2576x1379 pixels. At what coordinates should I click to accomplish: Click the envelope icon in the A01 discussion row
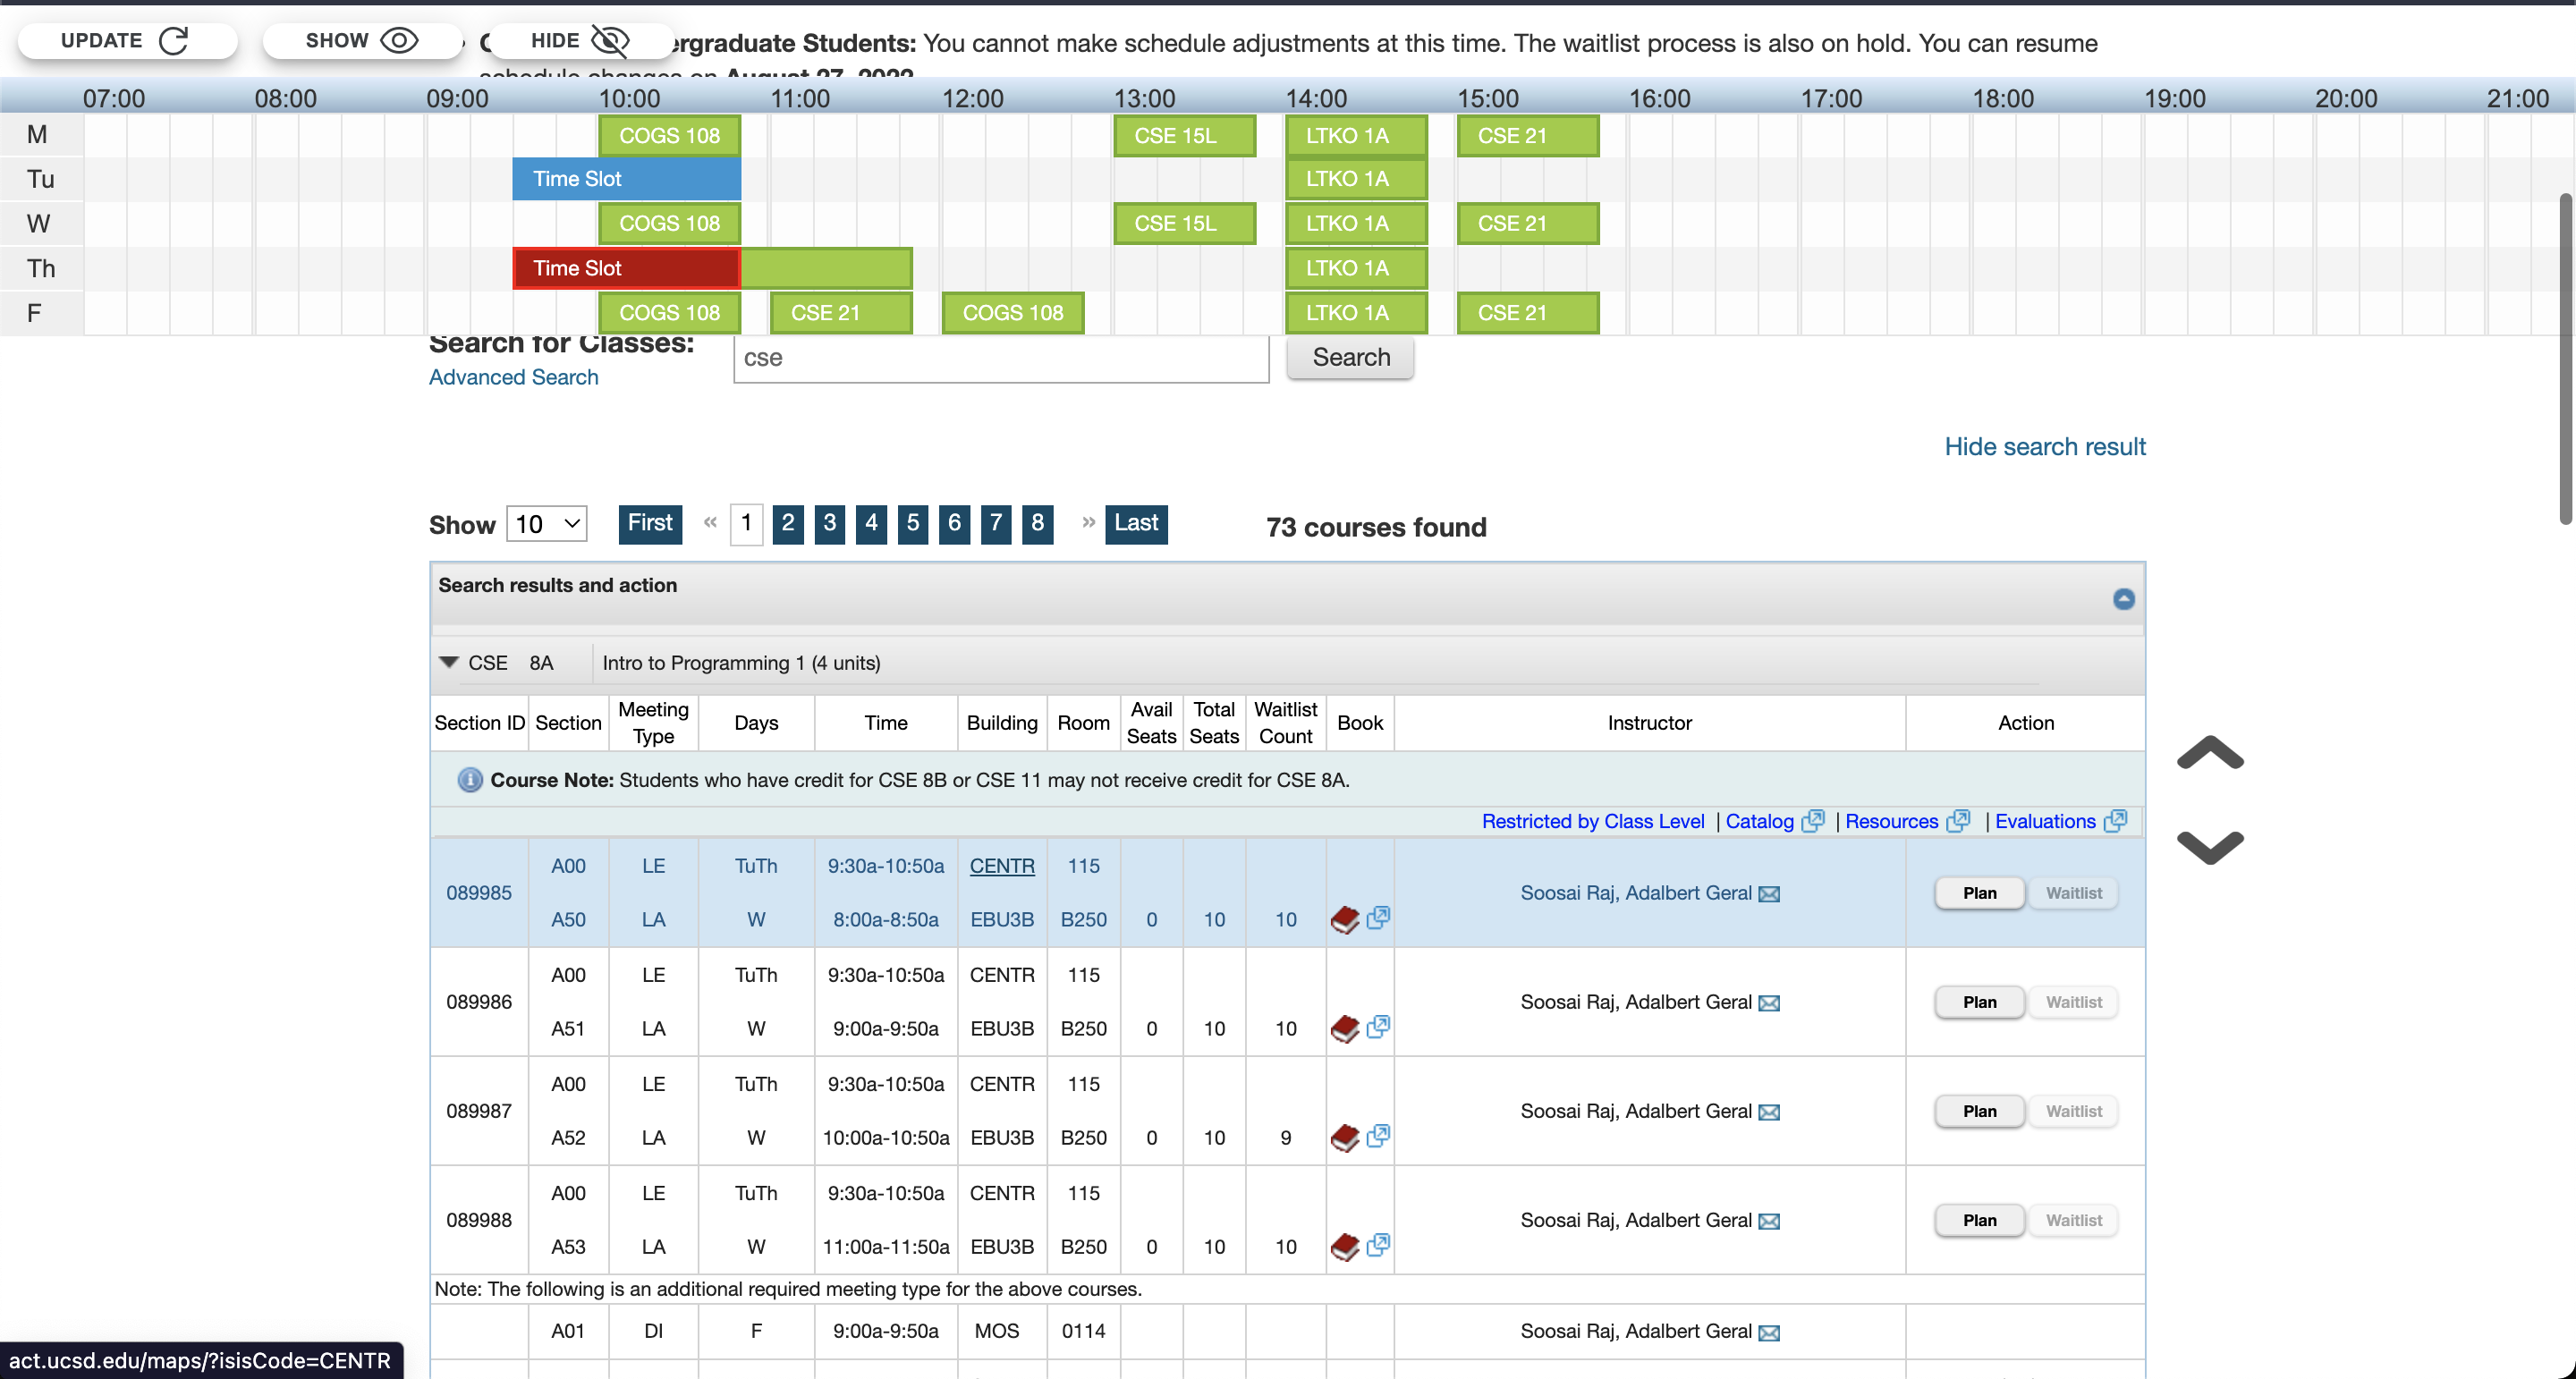click(x=1769, y=1332)
